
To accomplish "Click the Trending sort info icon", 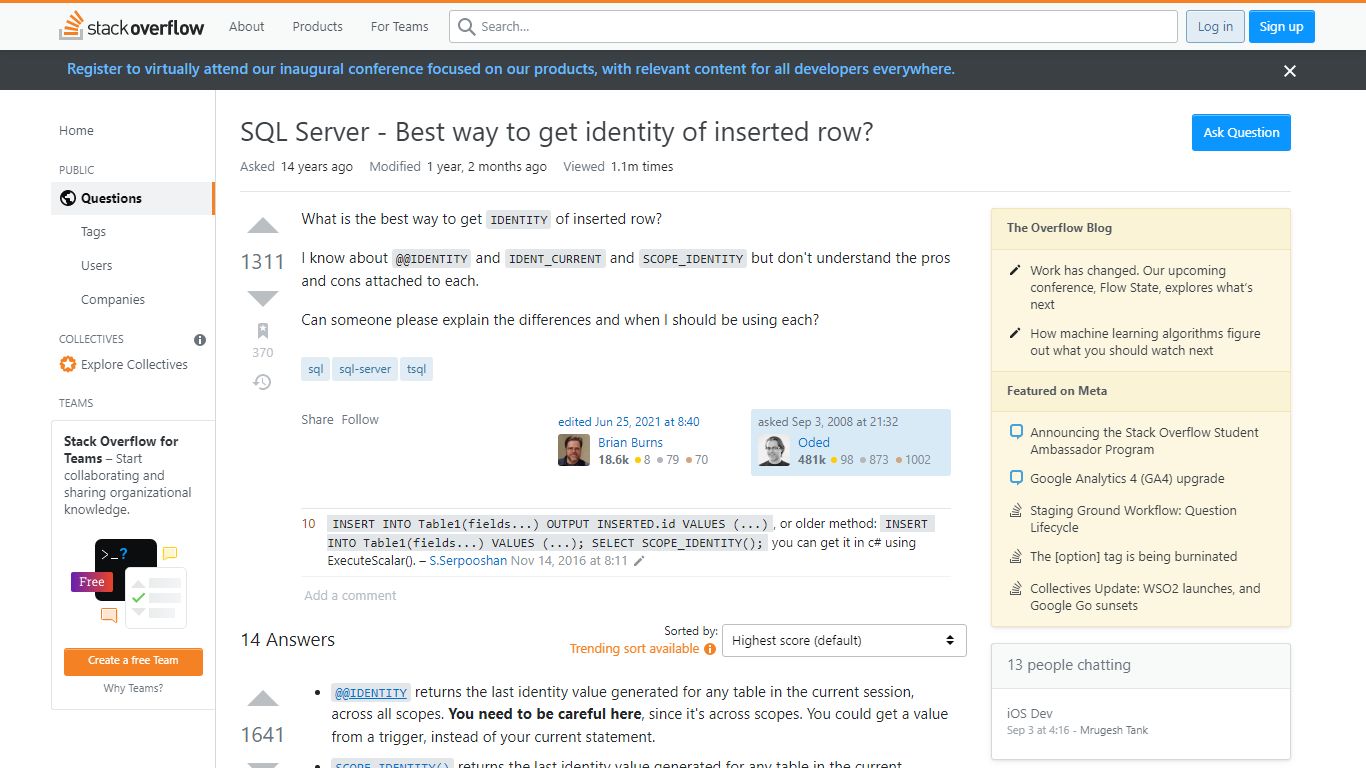I will click(710, 649).
